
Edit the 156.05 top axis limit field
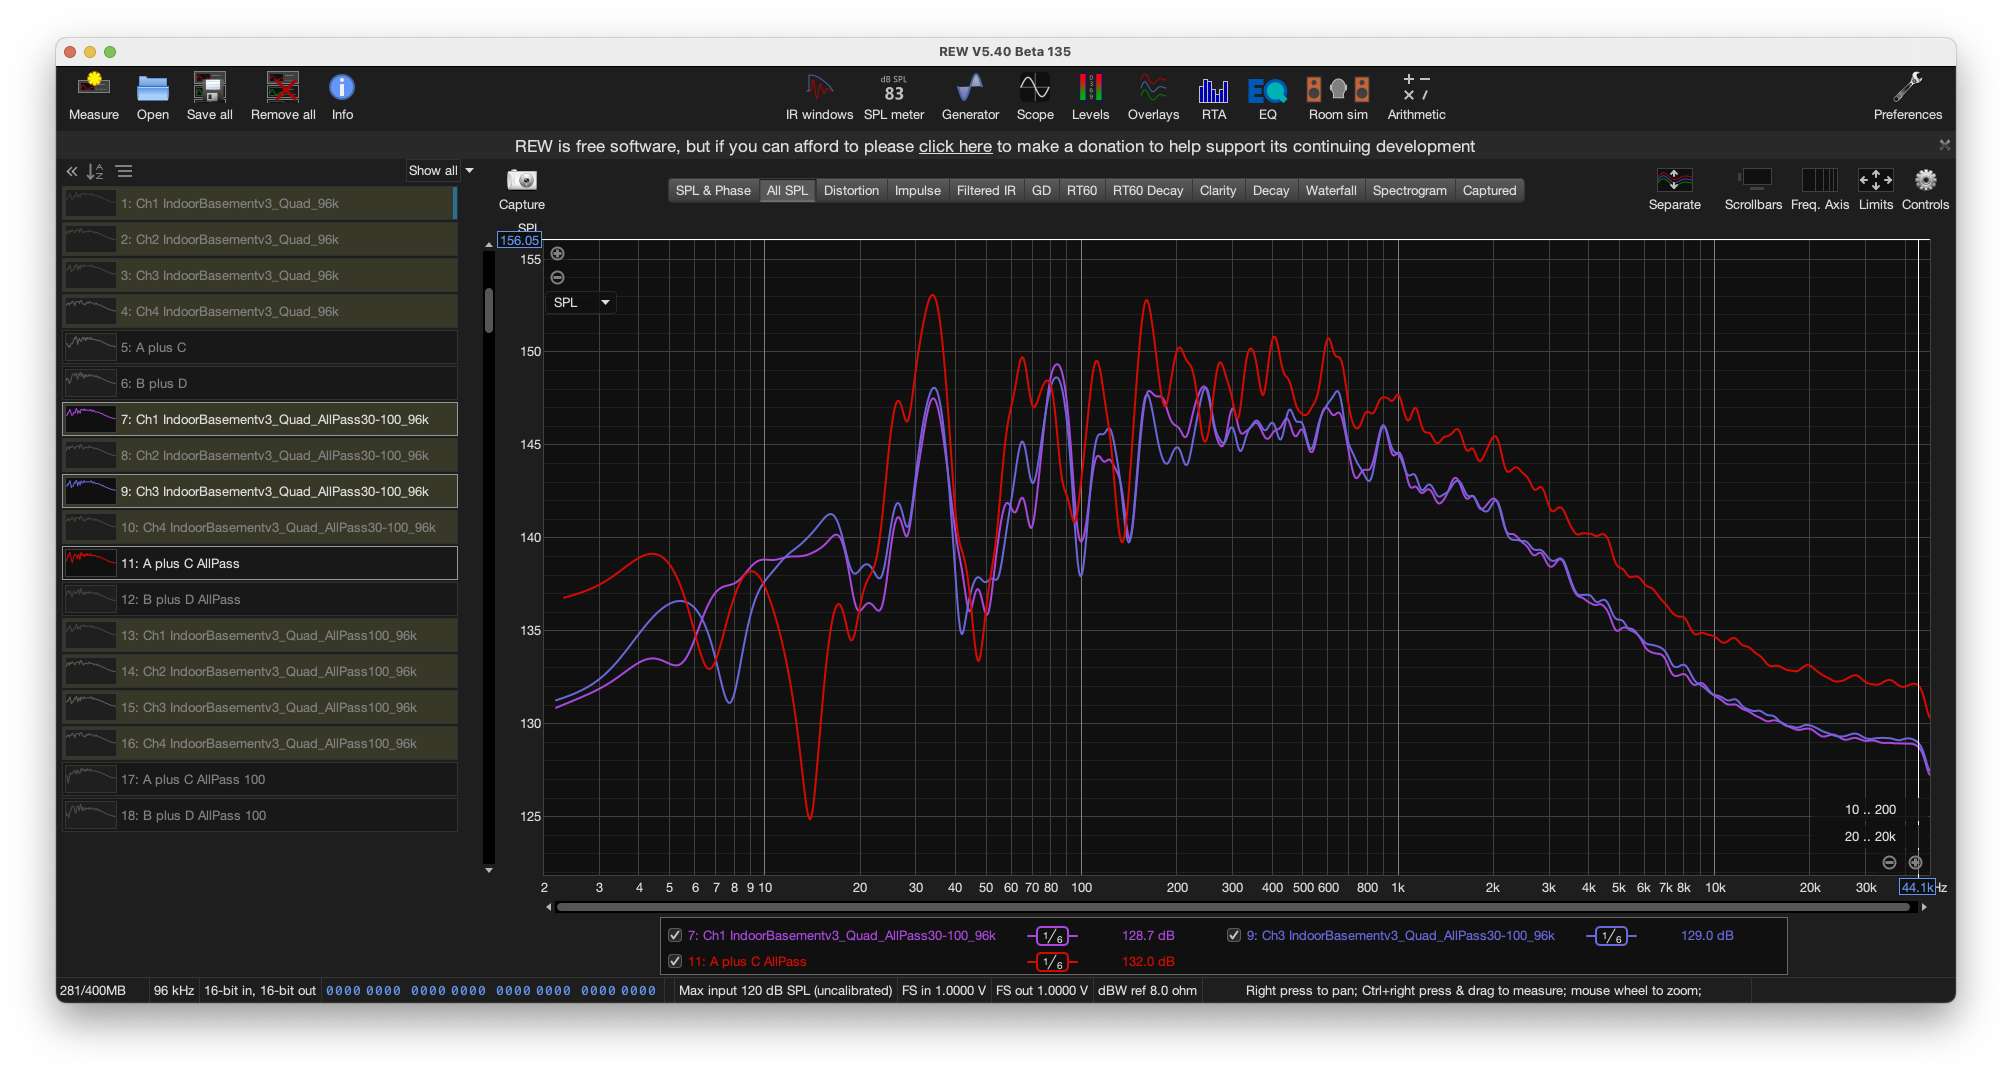tap(519, 240)
